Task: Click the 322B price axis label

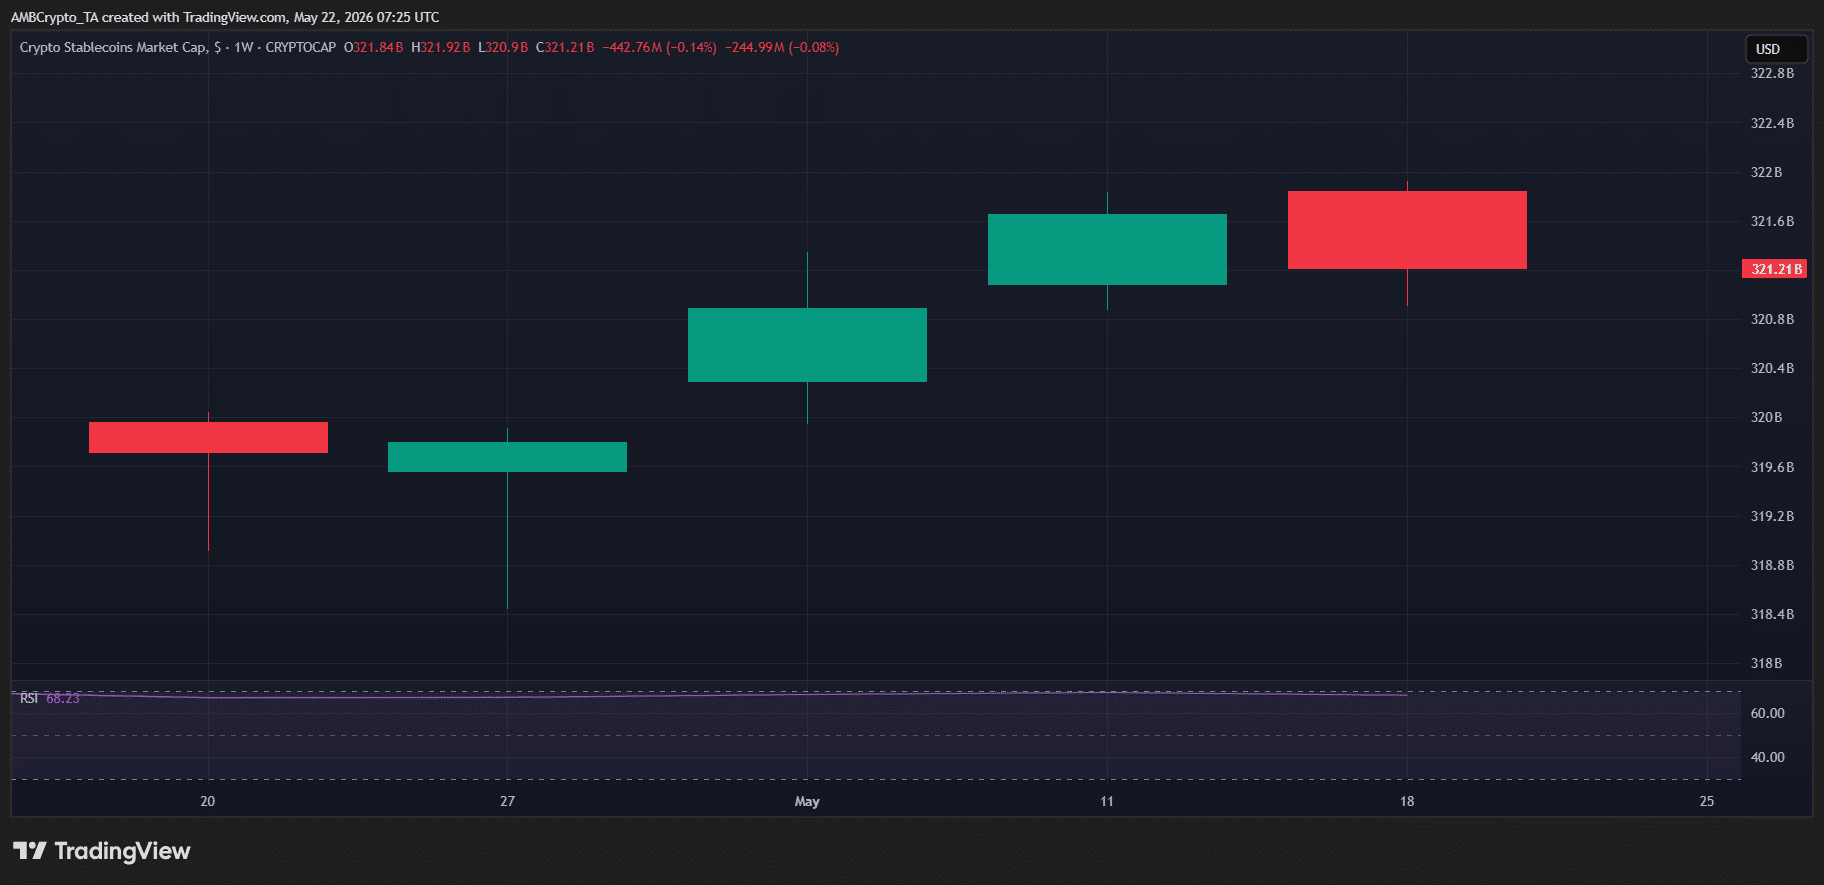Action: pyautogui.click(x=1766, y=172)
